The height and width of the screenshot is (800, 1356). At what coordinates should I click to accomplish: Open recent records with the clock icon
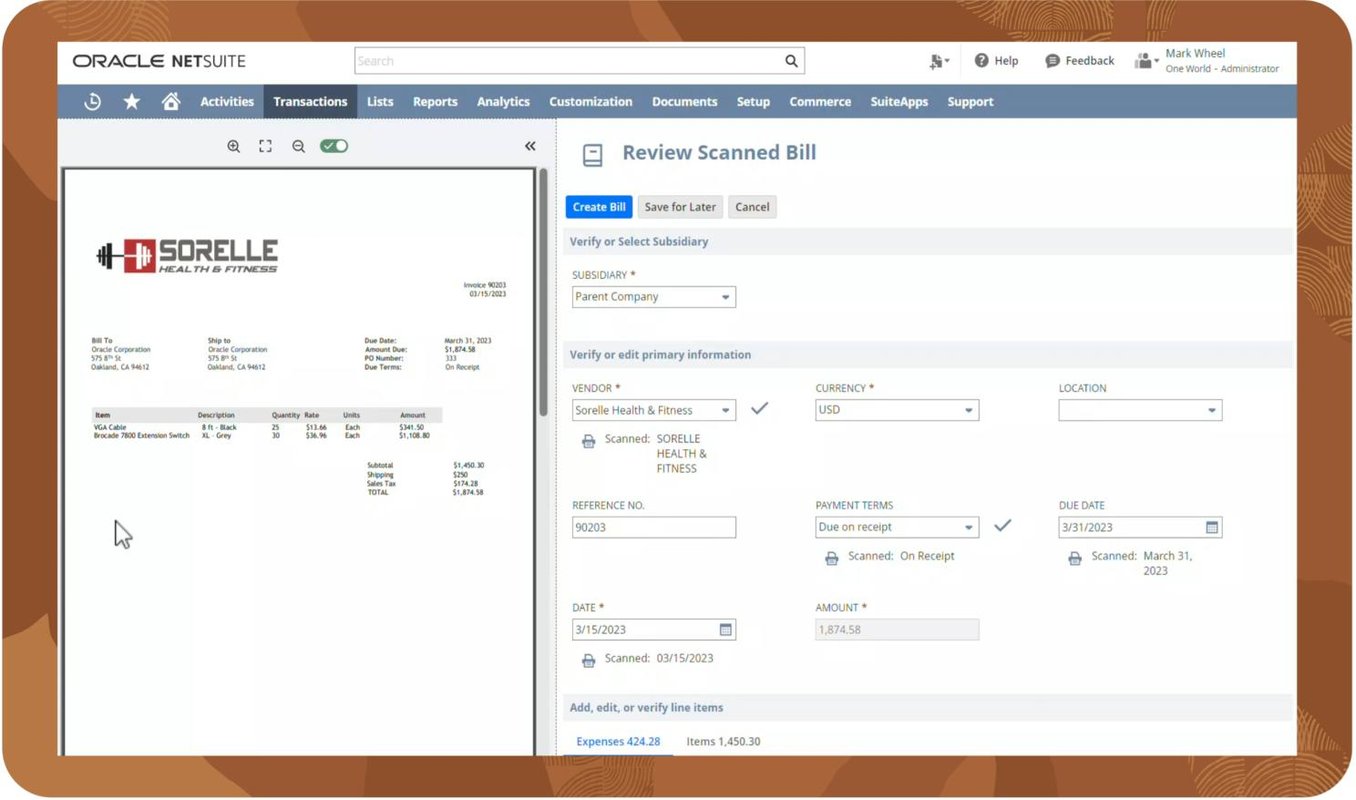point(92,101)
